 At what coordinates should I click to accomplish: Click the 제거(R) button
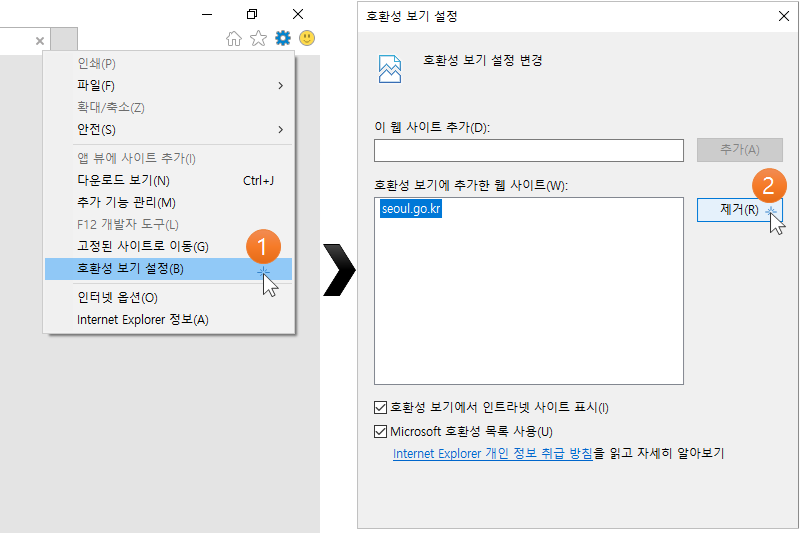click(x=739, y=210)
